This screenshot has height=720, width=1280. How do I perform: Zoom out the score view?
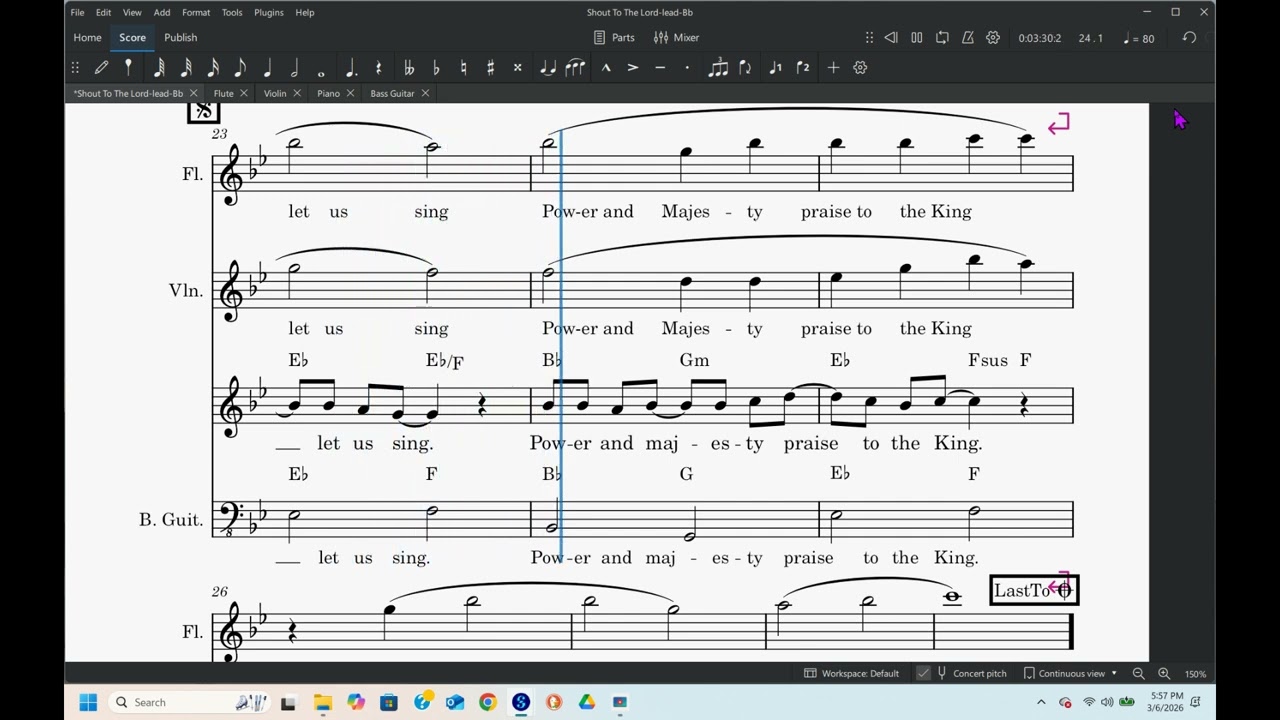(1138, 673)
